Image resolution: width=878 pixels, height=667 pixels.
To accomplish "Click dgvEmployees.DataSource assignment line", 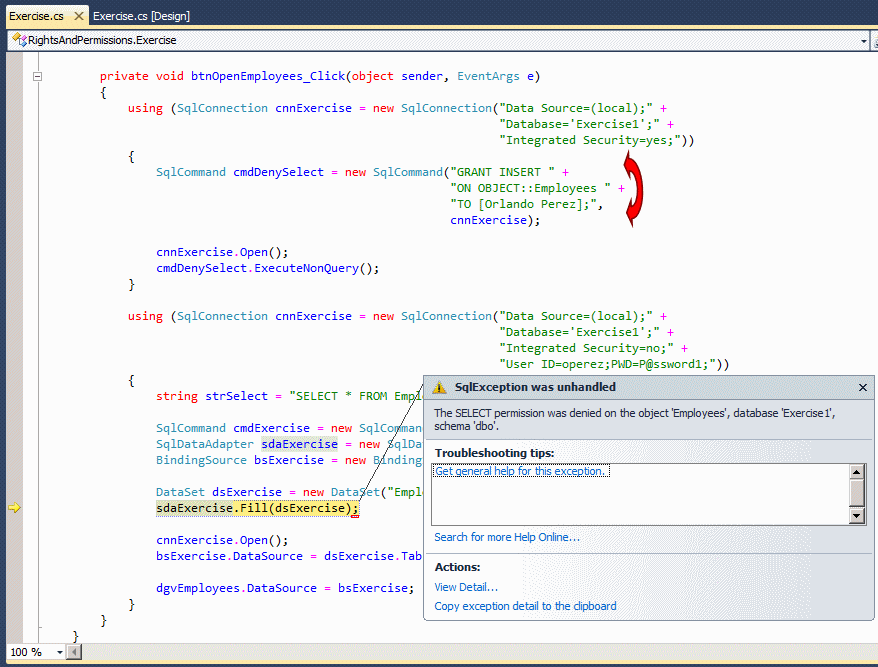I will click(x=285, y=588).
